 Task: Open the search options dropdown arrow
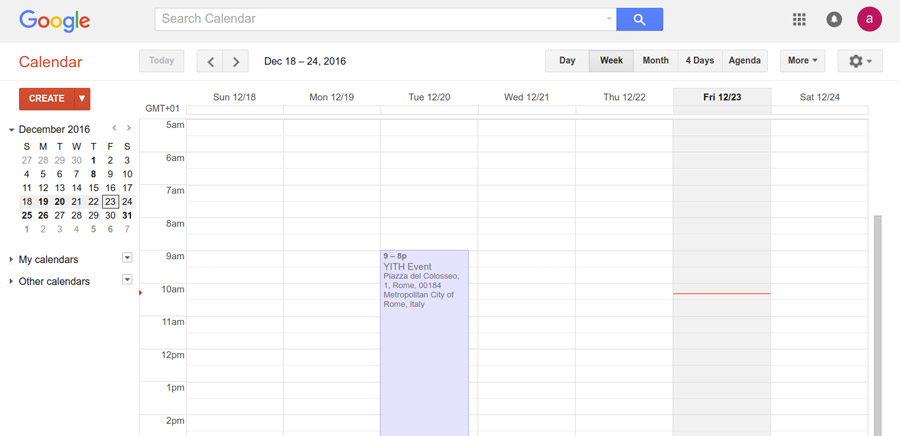tap(609, 19)
